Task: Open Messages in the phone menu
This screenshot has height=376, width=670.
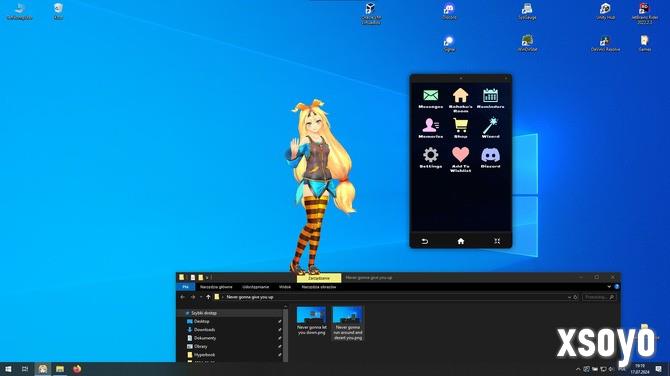Action: tap(430, 99)
